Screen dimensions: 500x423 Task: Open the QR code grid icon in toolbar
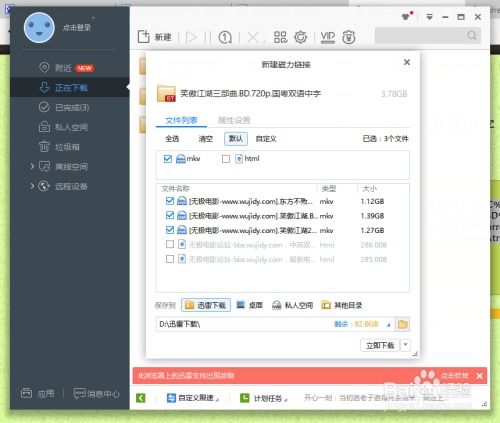pyautogui.click(x=280, y=37)
